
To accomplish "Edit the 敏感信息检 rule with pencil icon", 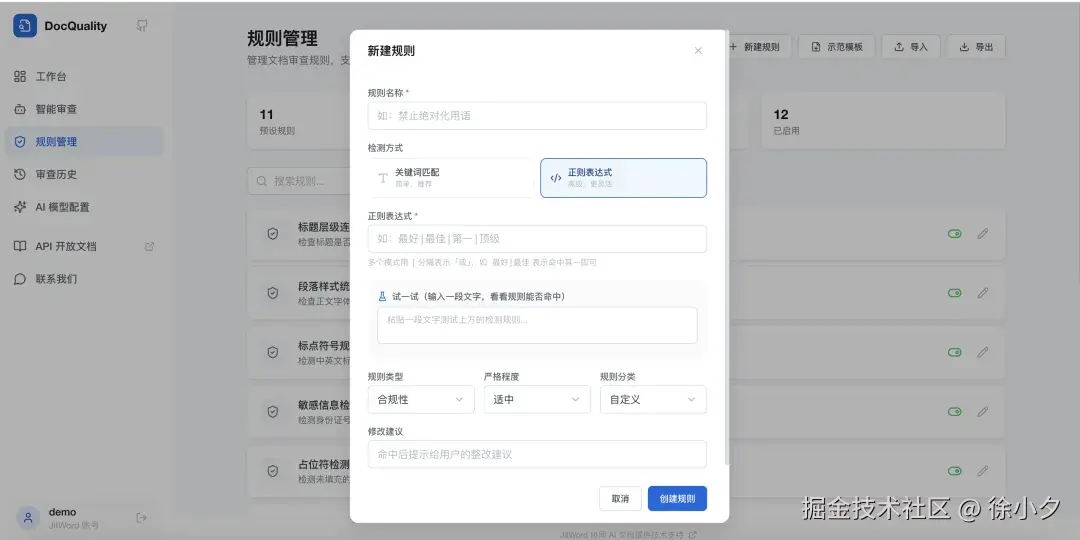I will [983, 411].
